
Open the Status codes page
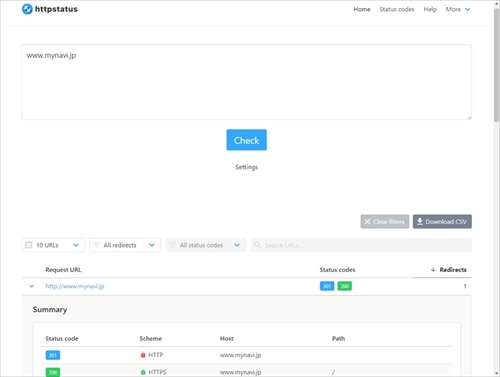pos(397,9)
